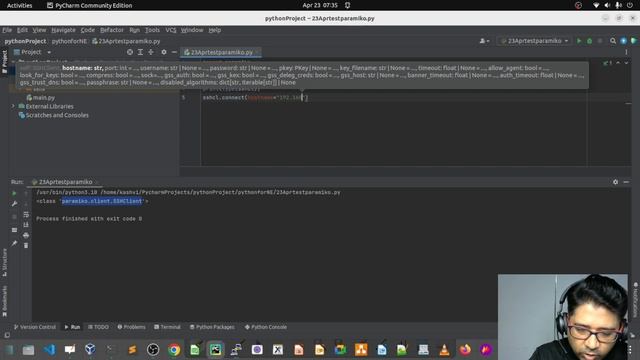Open the Refactor menu
The height and width of the screenshot is (360, 640).
click(x=111, y=30)
